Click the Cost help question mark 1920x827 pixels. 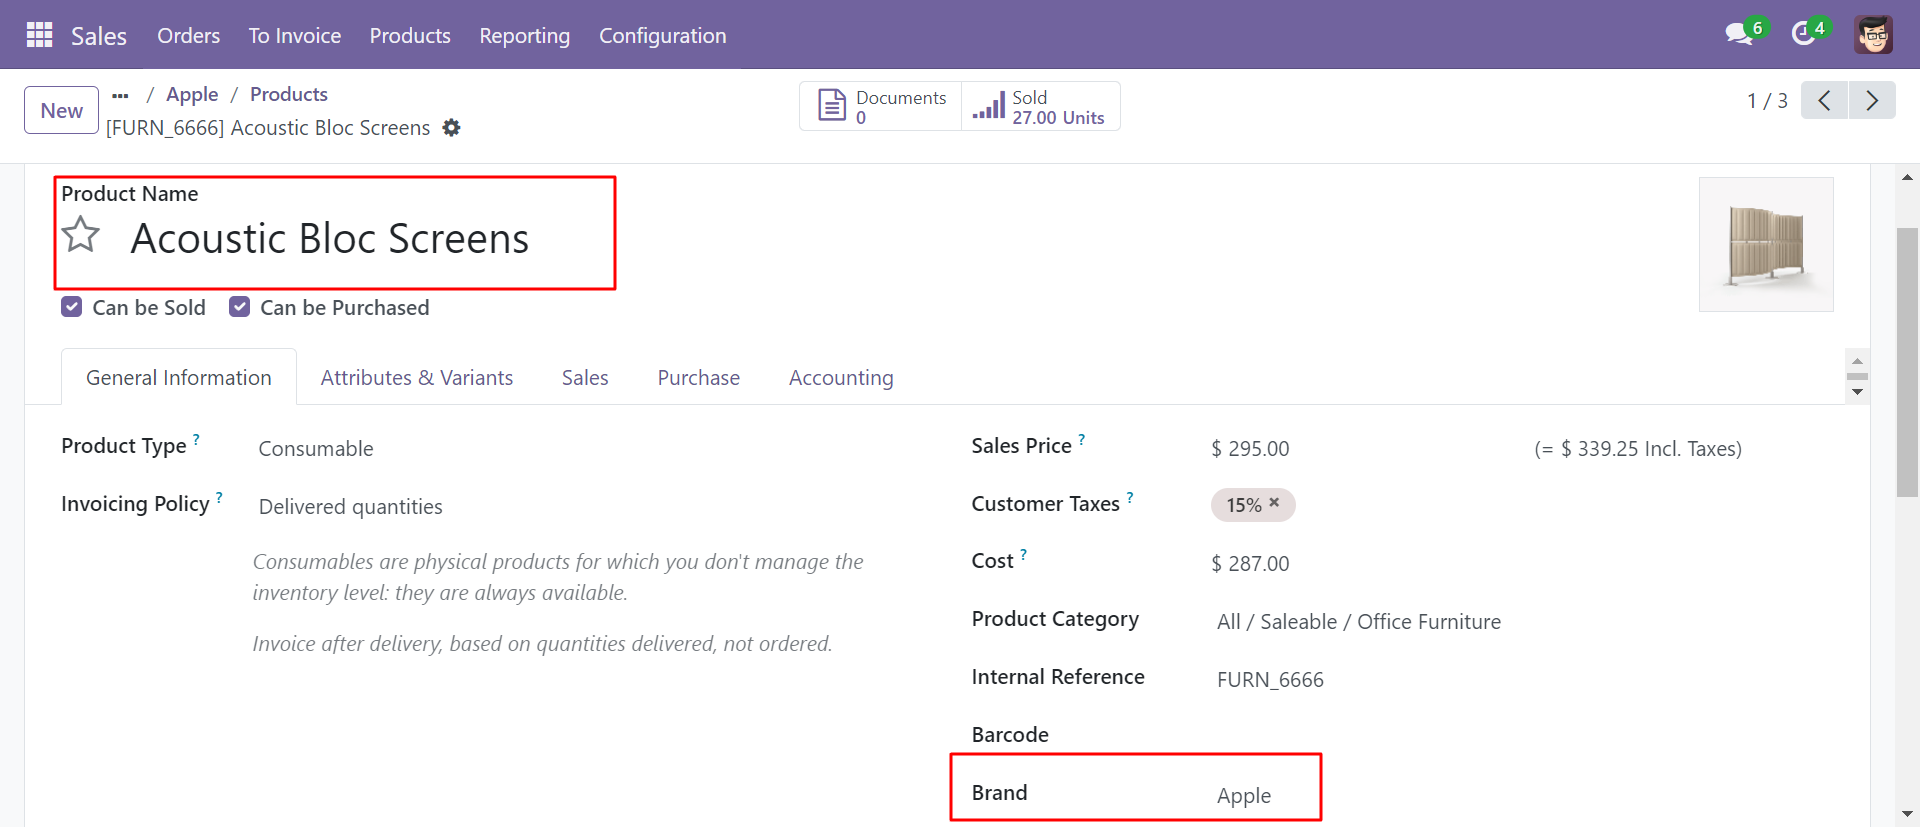pyautogui.click(x=1024, y=554)
